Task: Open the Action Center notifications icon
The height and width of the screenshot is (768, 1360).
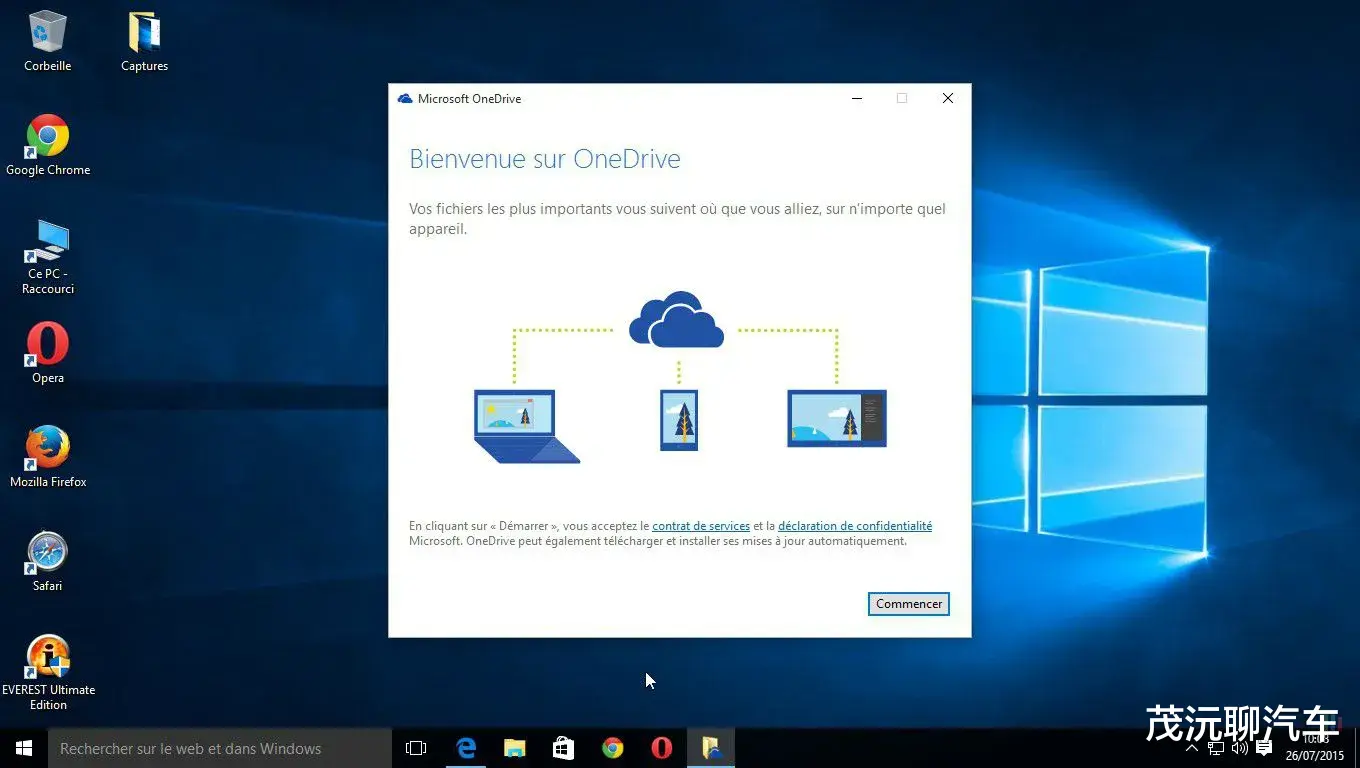Action: click(1264, 748)
